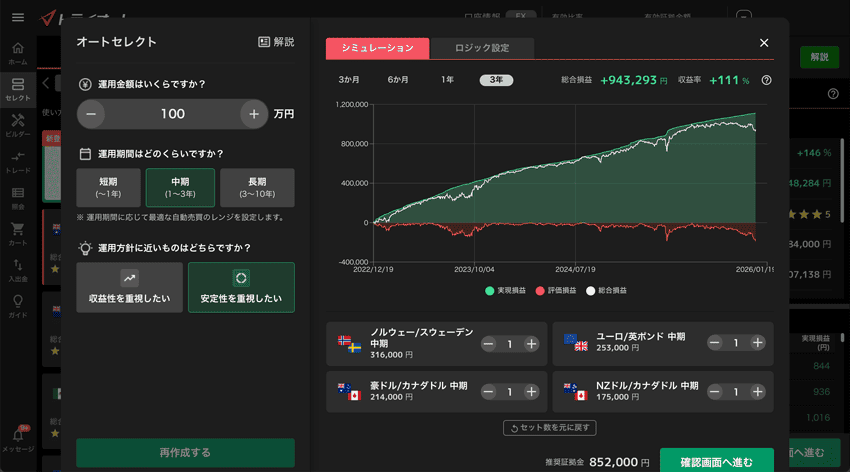Viewport: 850px width, 472px height.
Task: Toggle the 総合損益 legend series
Action: coord(606,290)
